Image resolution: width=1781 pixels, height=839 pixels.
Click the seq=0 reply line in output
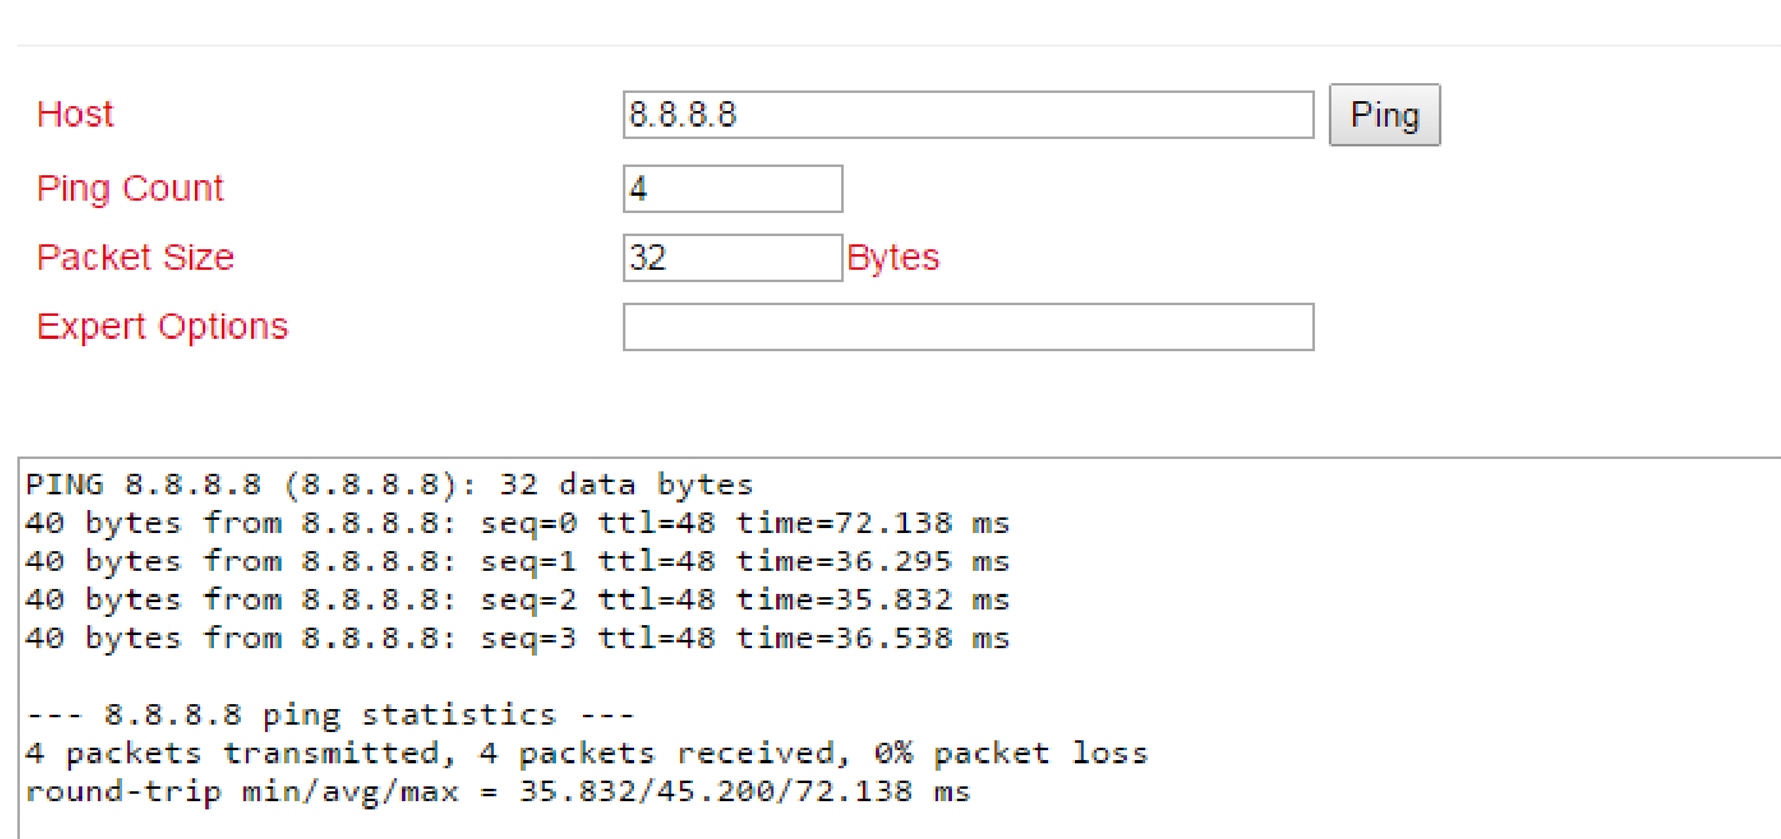click(x=517, y=523)
